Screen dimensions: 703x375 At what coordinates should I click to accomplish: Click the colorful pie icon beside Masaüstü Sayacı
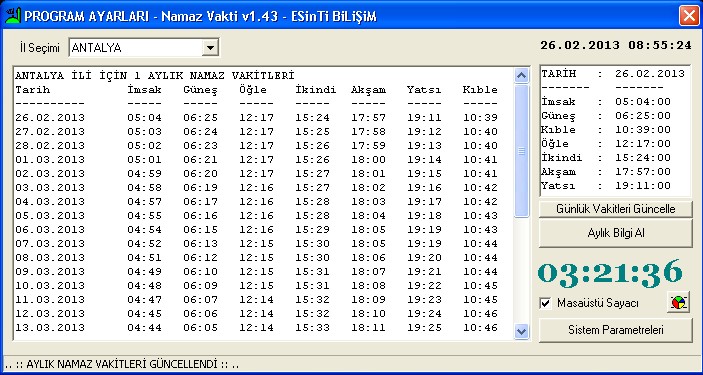[x=678, y=302]
